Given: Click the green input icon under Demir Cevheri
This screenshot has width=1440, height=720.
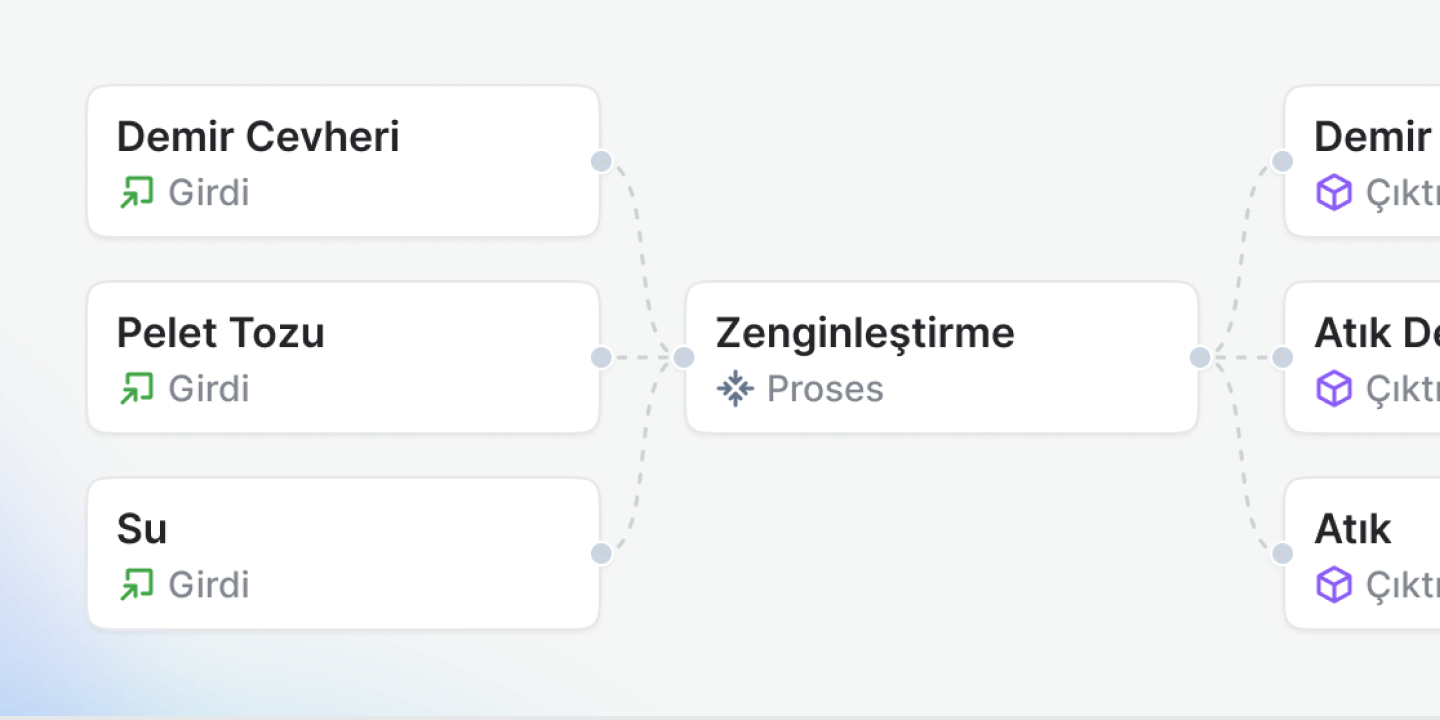Looking at the screenshot, I should pyautogui.click(x=136, y=192).
